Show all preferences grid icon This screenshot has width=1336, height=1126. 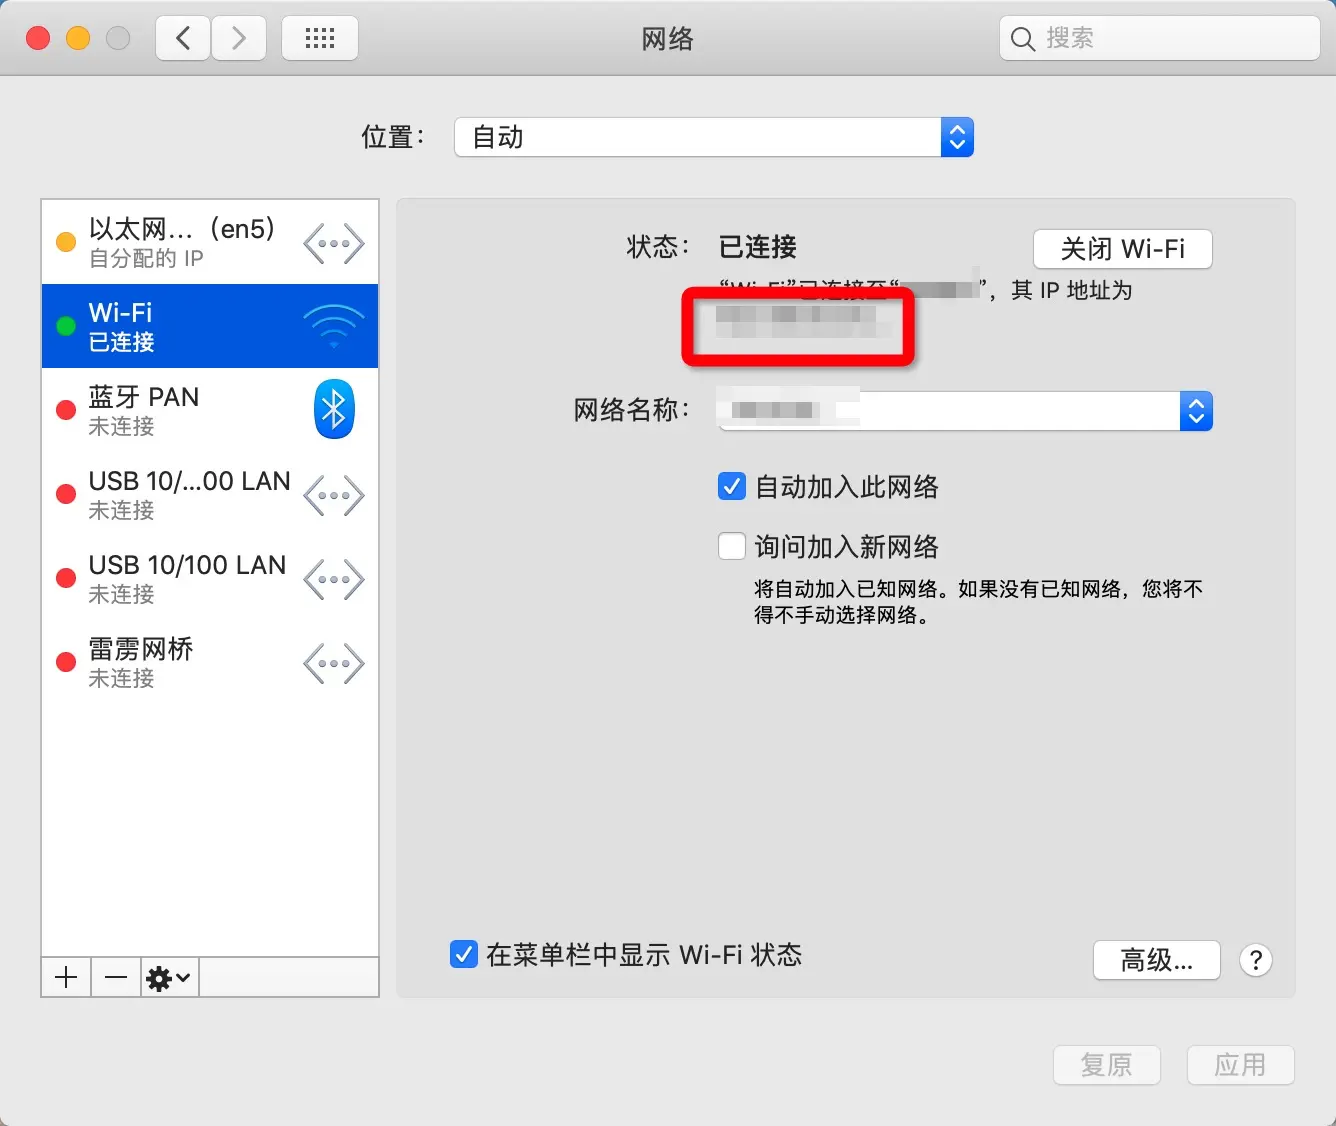click(x=320, y=39)
